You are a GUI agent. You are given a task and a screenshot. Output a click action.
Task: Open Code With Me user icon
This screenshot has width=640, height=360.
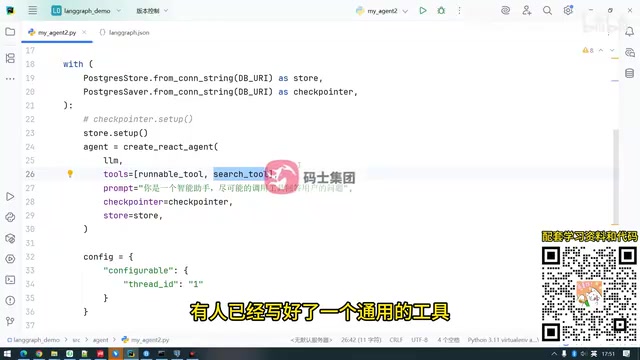tap(527, 11)
